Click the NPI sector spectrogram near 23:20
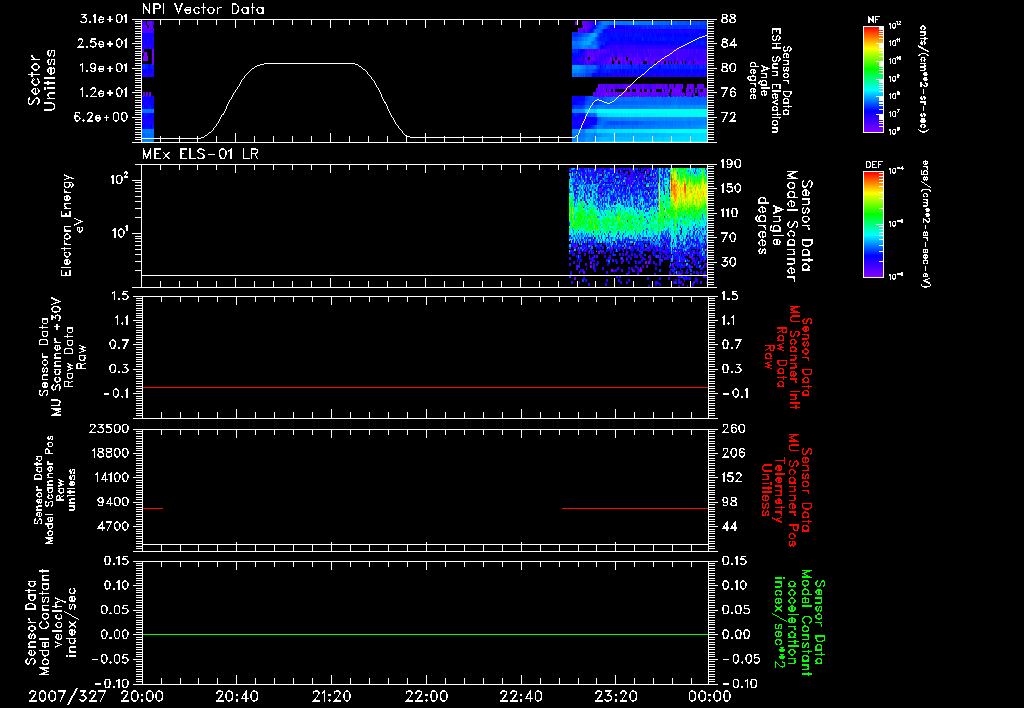Viewport: 1024px width, 708px height. tap(639, 81)
